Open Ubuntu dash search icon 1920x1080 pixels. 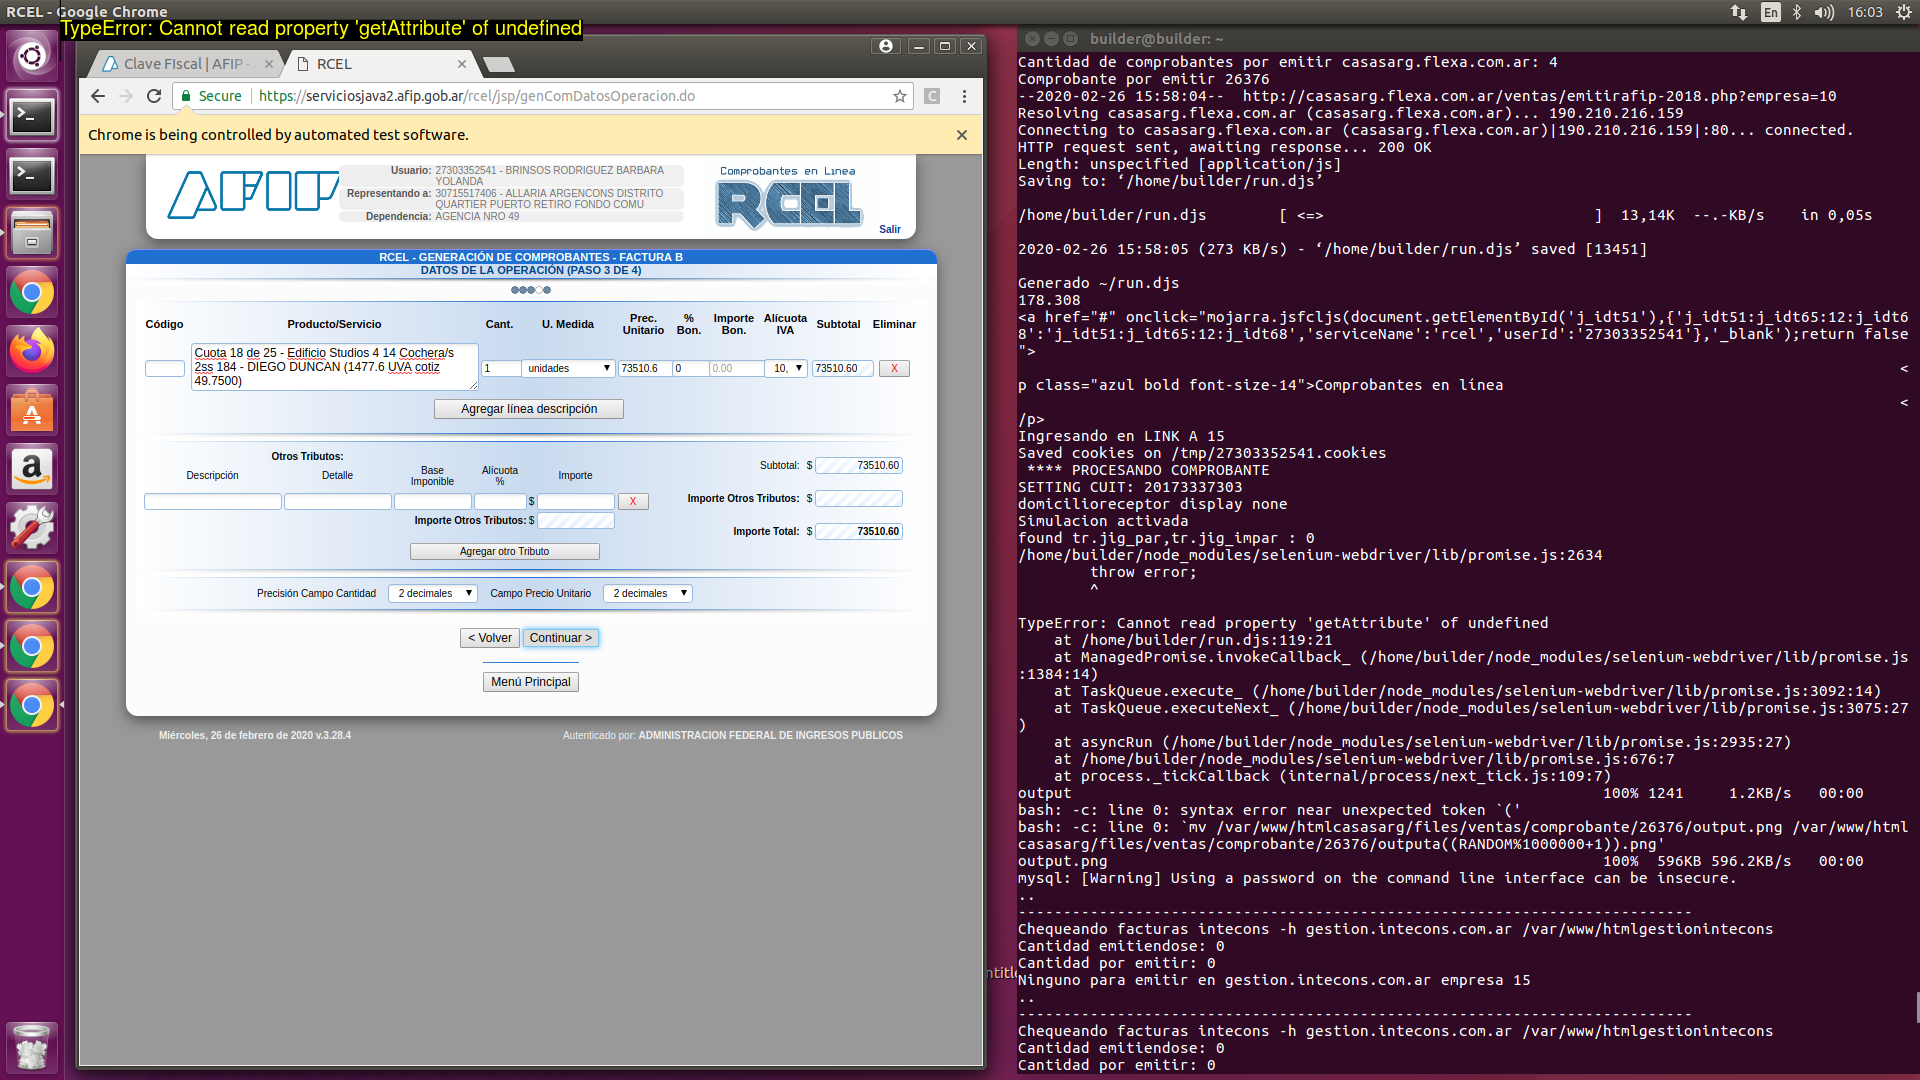[x=32, y=56]
